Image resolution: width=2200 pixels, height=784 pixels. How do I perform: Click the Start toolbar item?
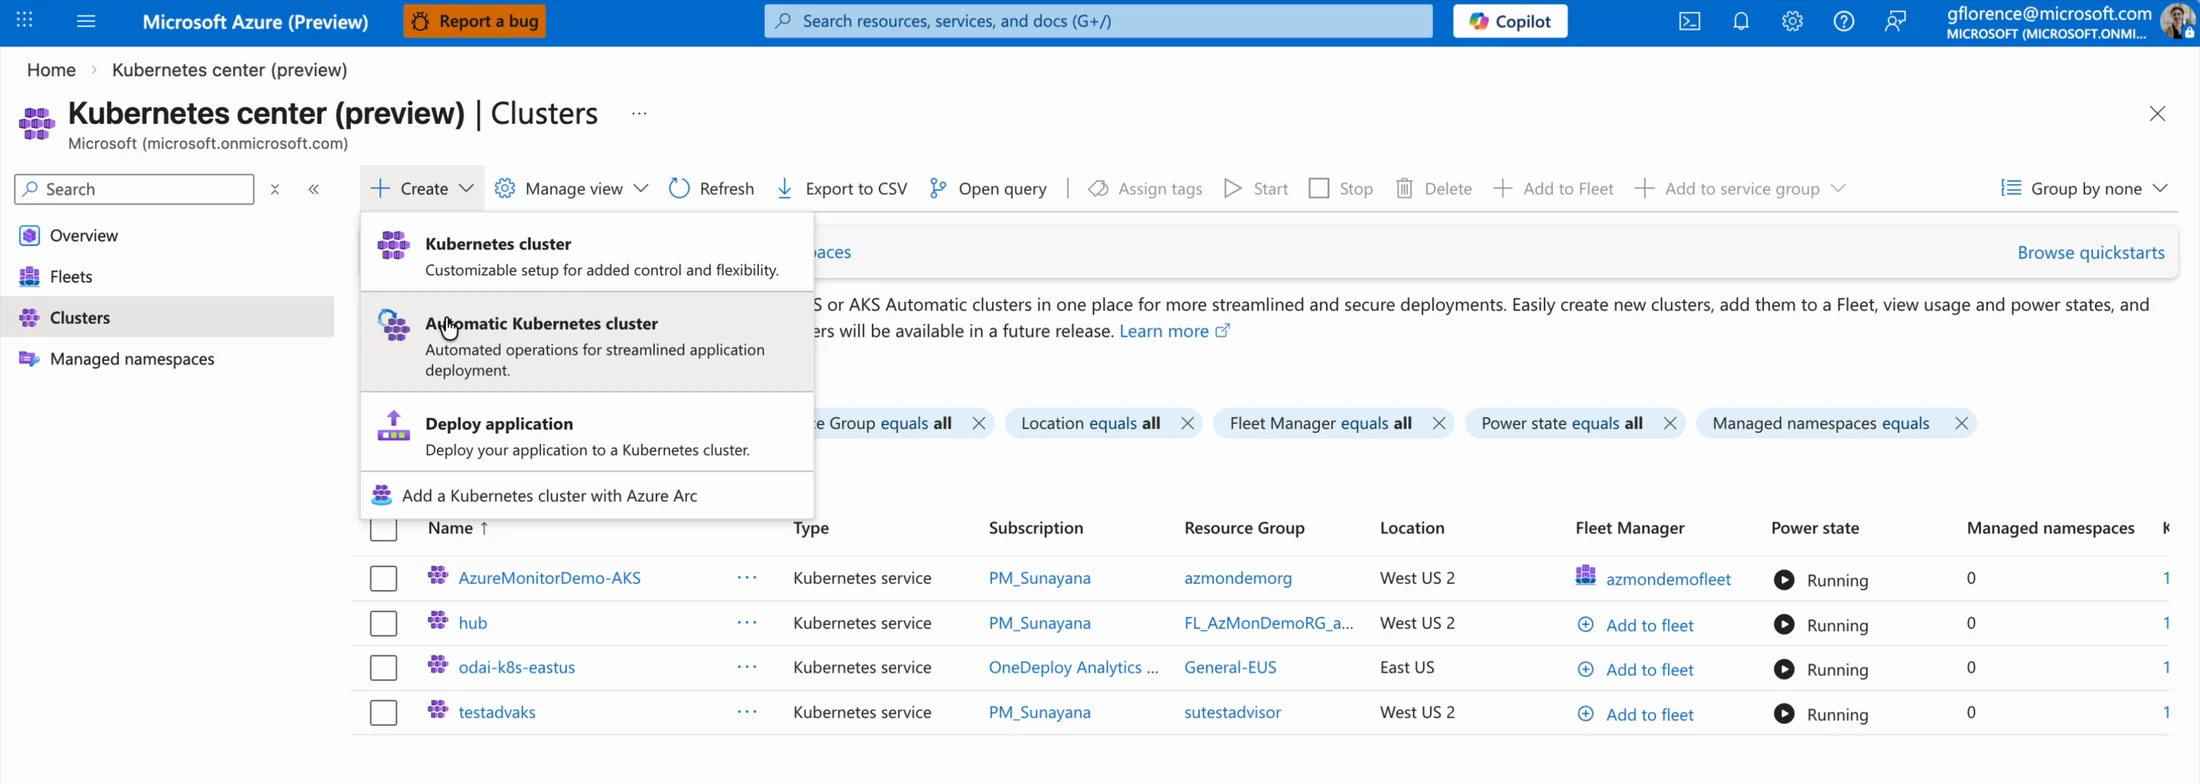point(1256,188)
